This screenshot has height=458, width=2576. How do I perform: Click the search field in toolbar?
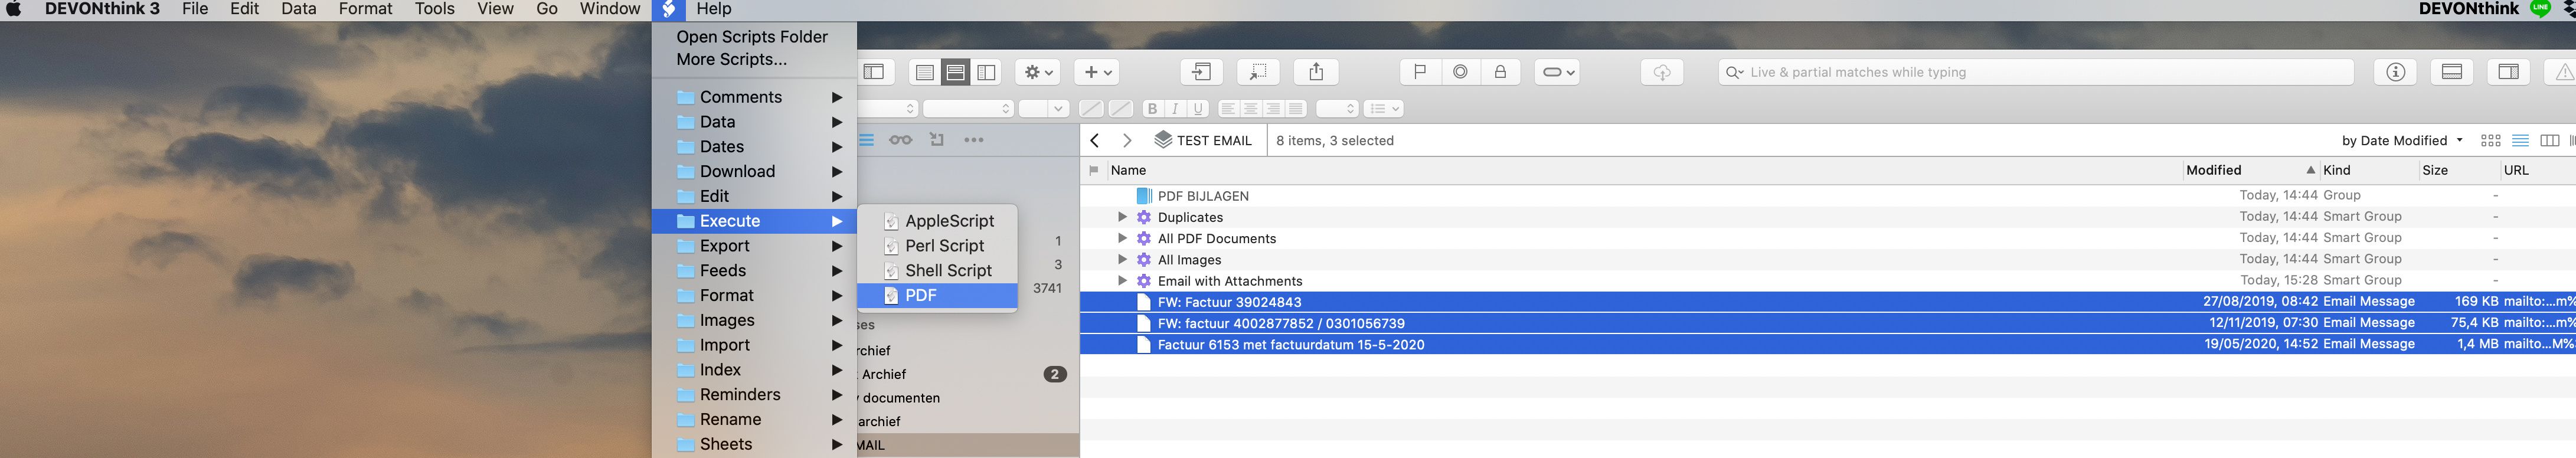pos(2036,72)
